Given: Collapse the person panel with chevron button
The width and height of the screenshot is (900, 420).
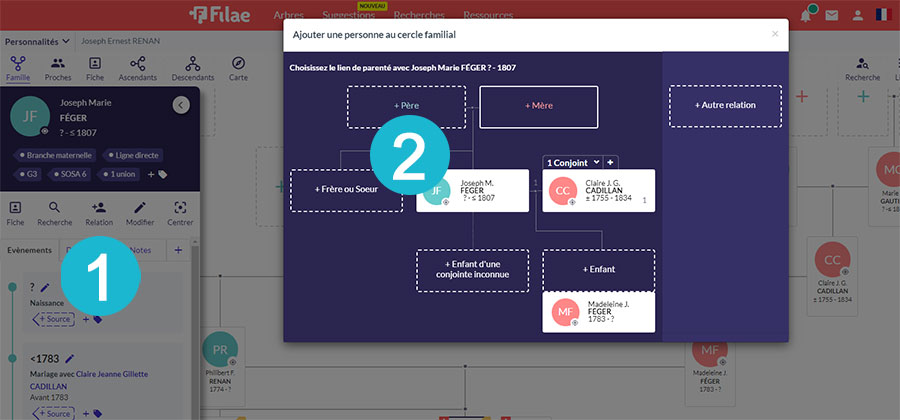Looking at the screenshot, I should (x=180, y=104).
